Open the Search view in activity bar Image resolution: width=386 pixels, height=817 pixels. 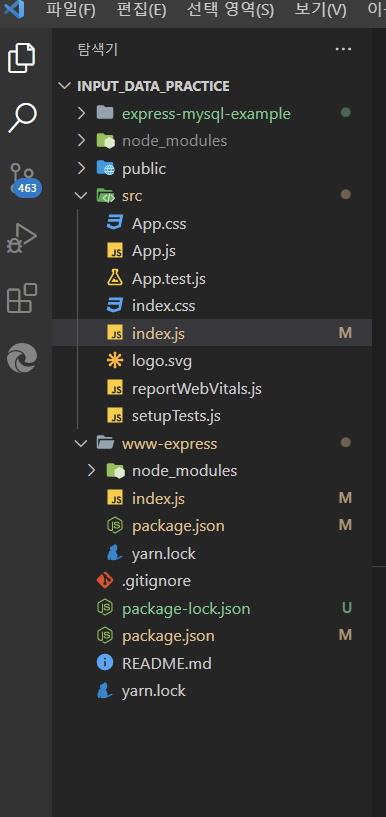(x=22, y=118)
